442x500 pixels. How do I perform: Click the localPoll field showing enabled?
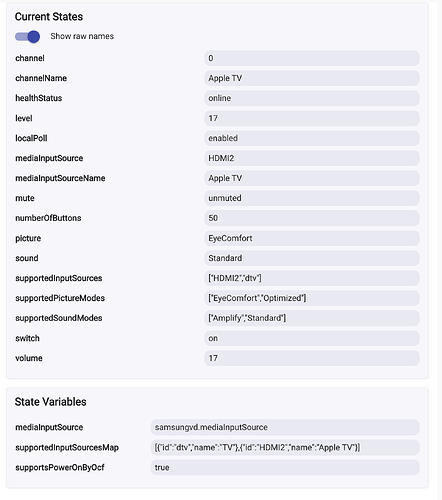click(x=312, y=138)
